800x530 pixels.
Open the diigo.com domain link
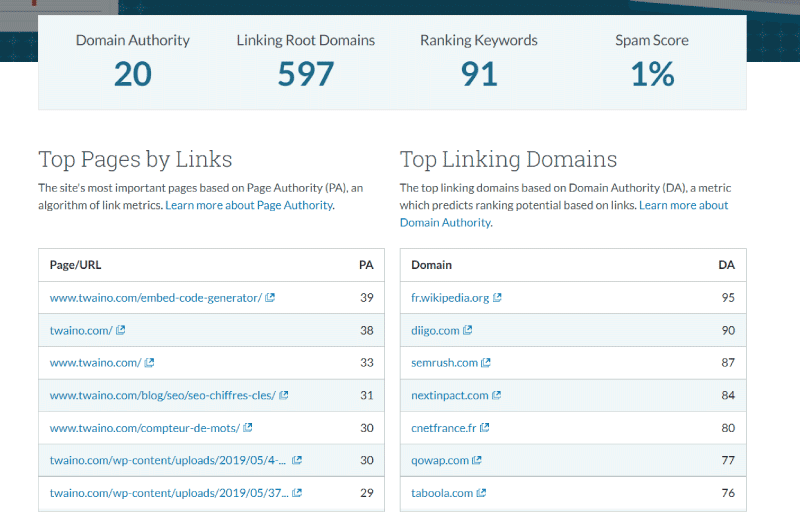pos(435,330)
